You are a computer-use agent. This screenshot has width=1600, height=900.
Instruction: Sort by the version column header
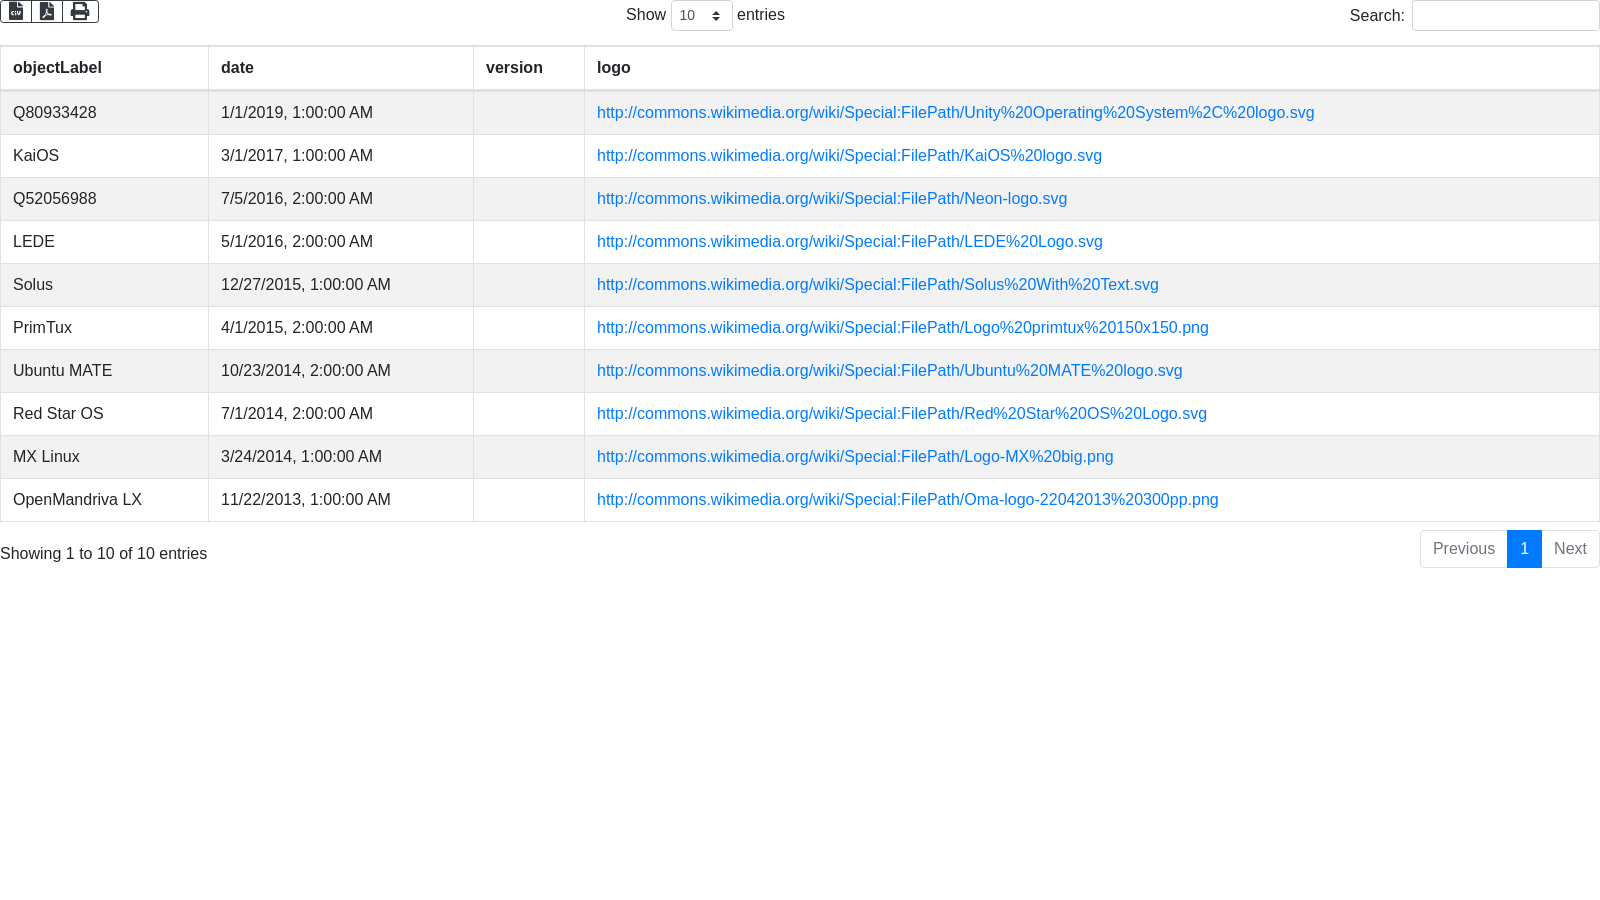514,68
